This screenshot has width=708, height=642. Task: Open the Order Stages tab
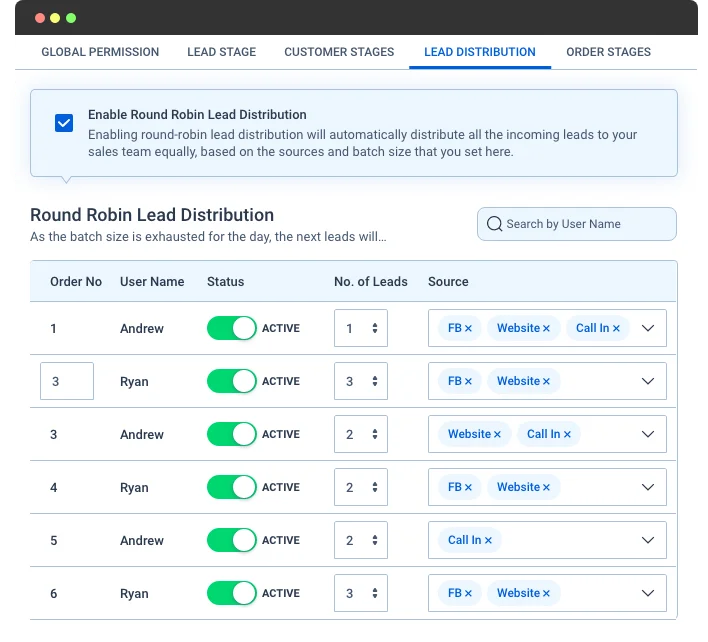[608, 52]
